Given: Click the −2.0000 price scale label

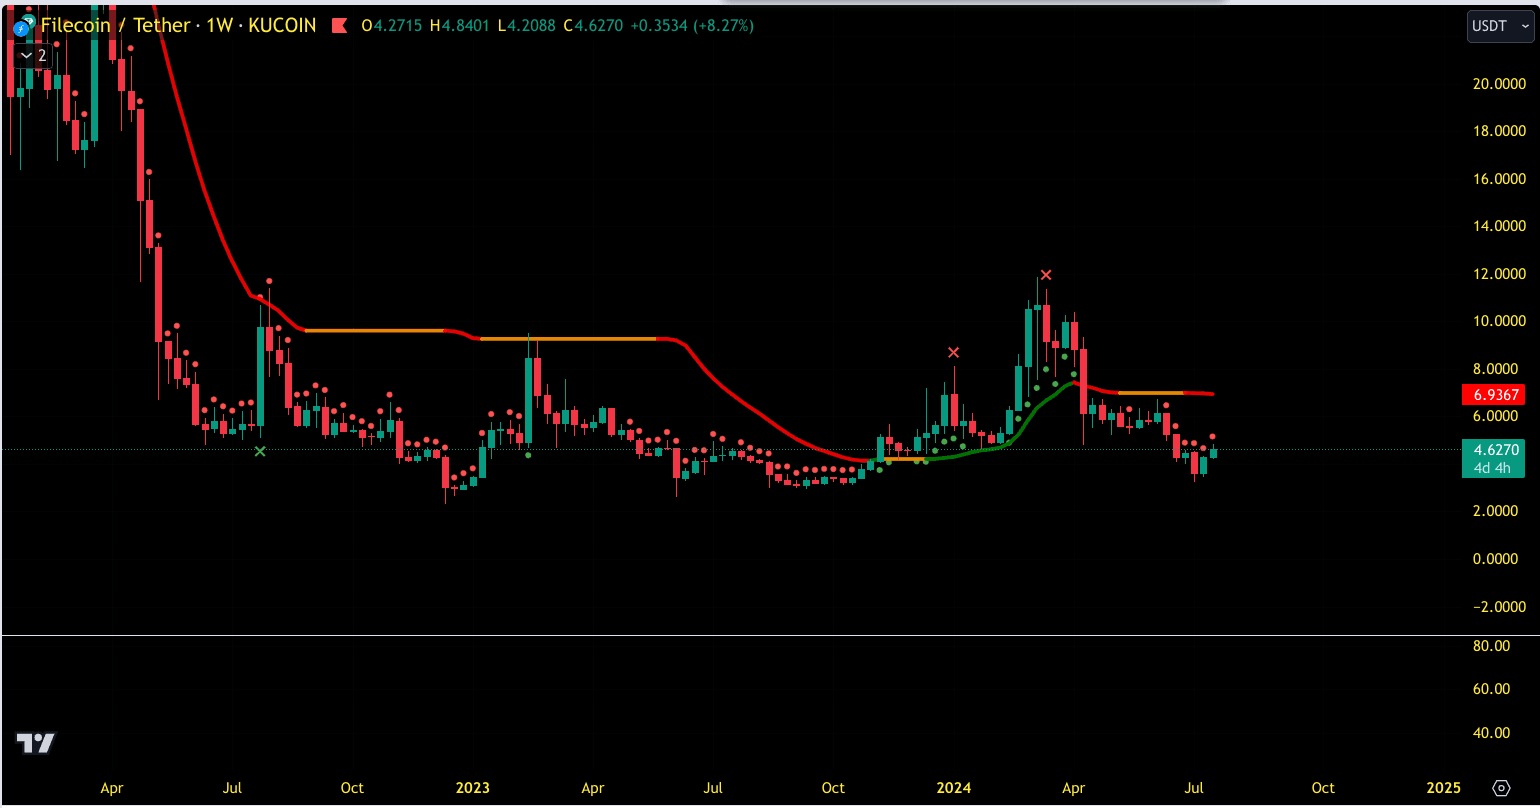Looking at the screenshot, I should (x=1499, y=606).
